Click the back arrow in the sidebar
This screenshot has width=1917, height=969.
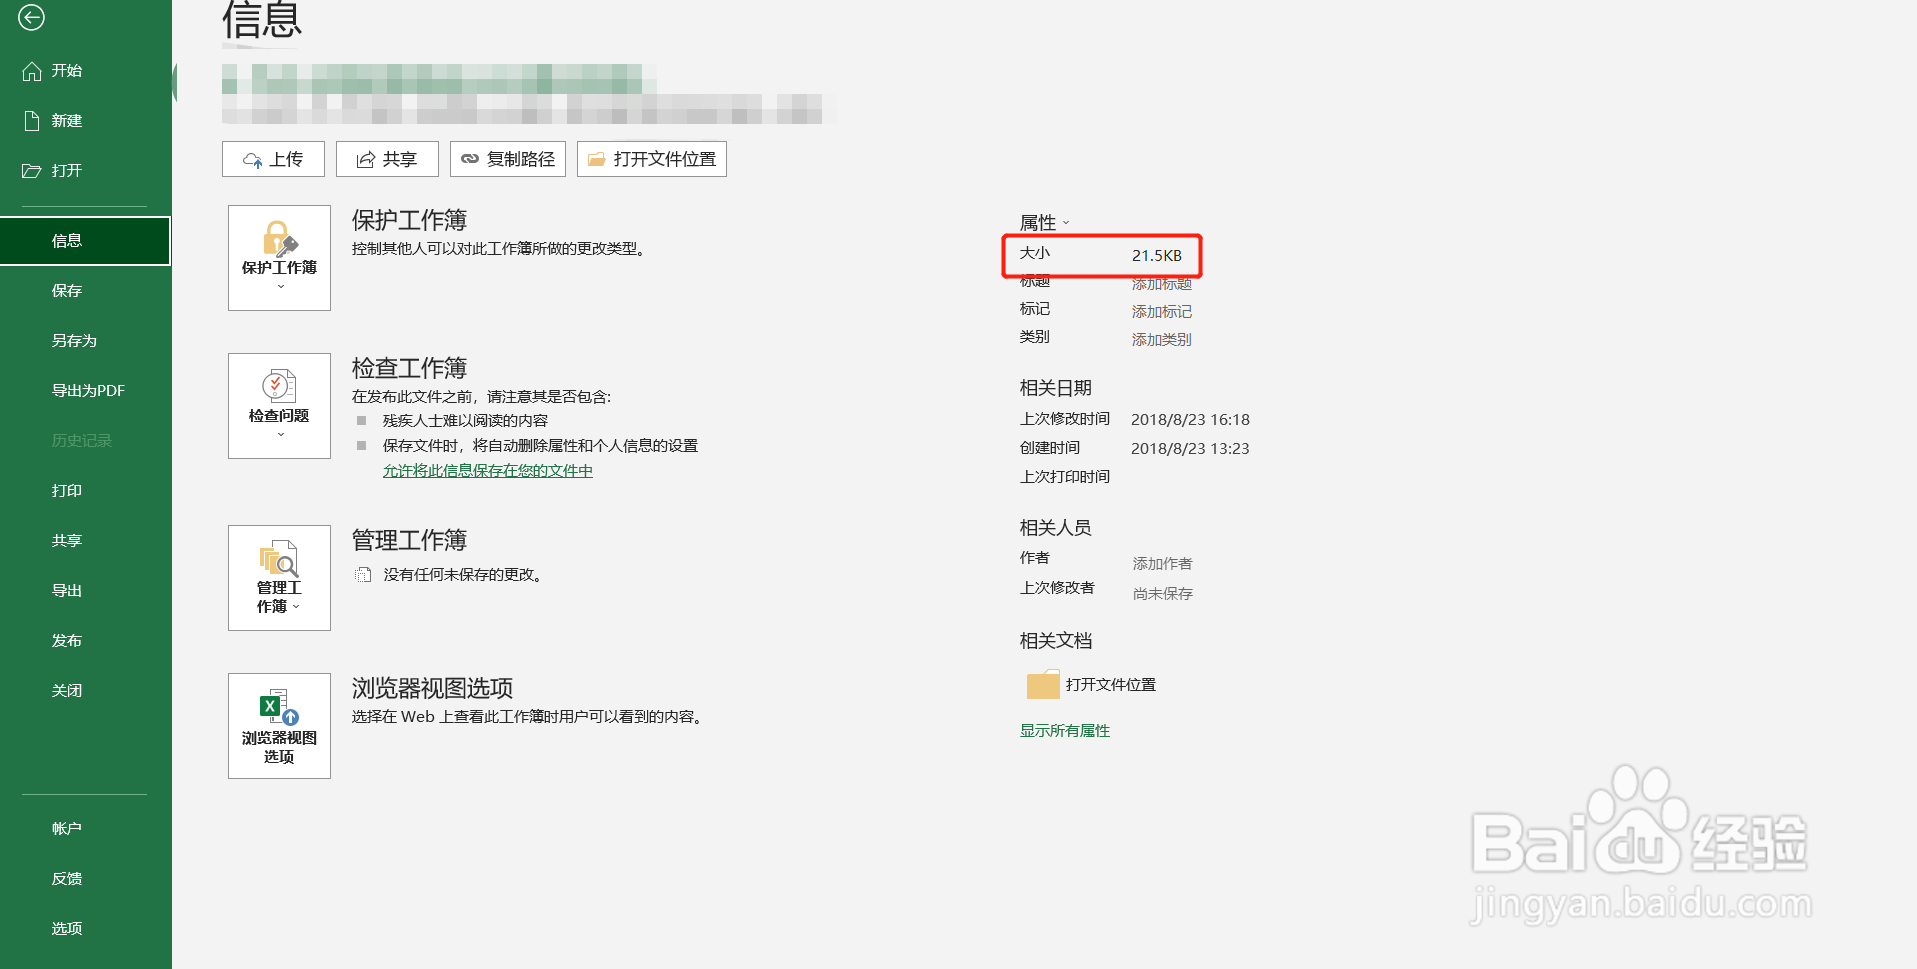[x=31, y=18]
